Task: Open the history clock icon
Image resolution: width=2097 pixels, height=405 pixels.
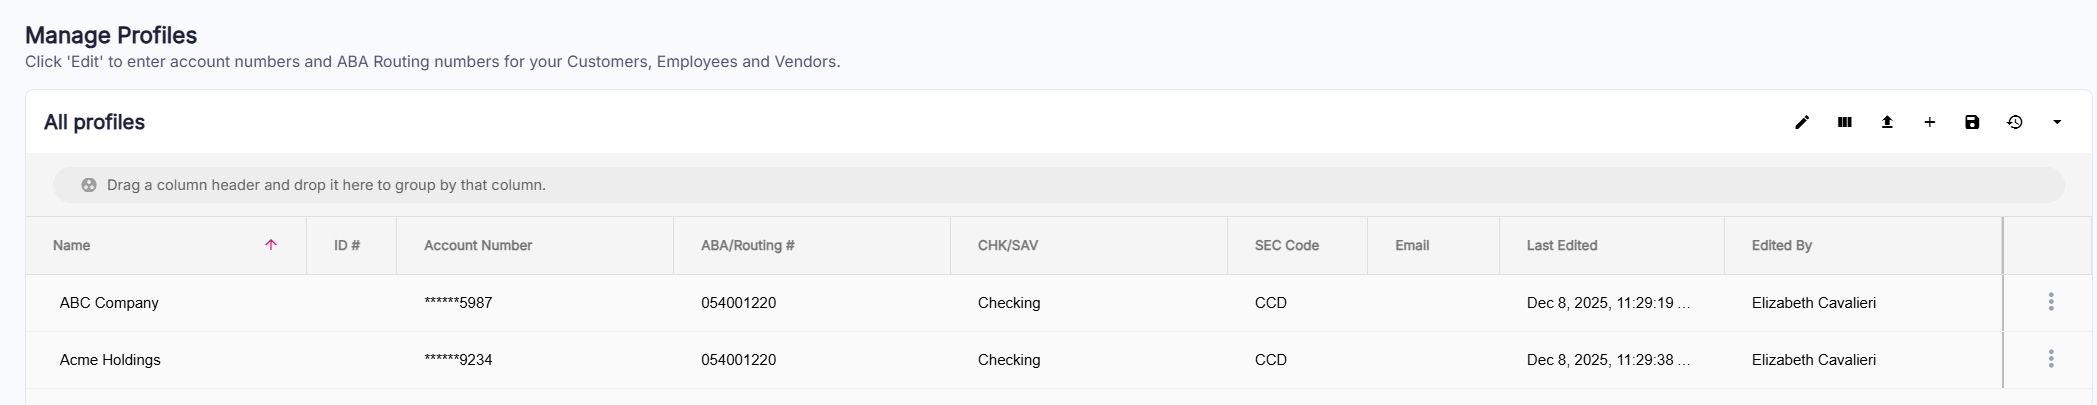Action: click(2015, 122)
